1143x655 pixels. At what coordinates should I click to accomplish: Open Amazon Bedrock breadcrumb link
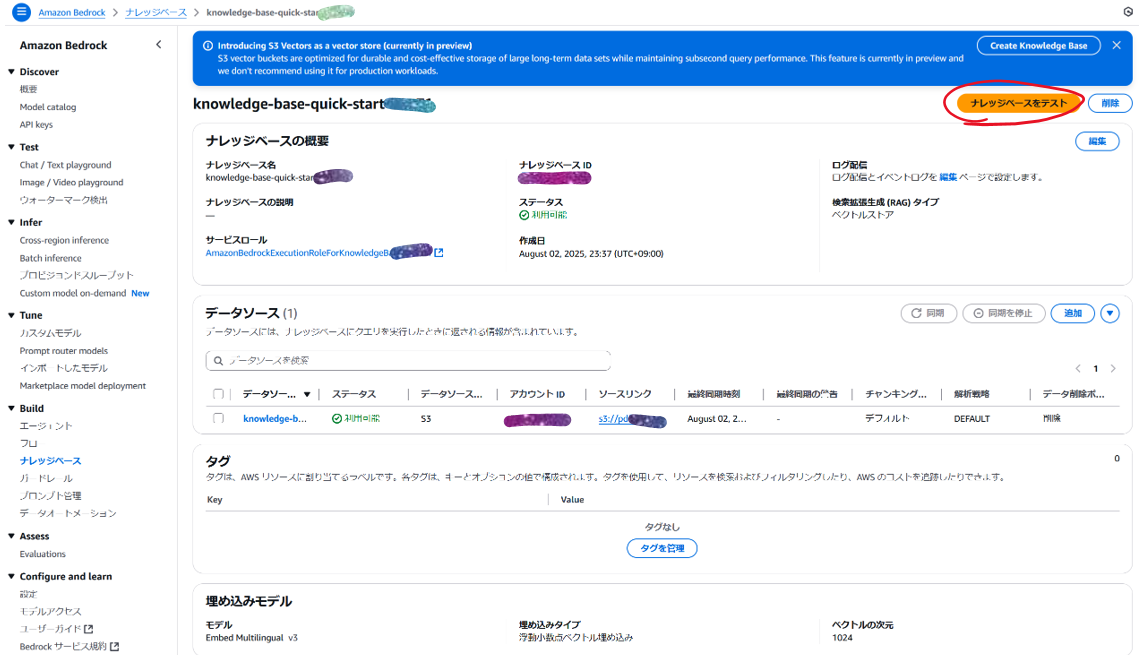tap(71, 12)
